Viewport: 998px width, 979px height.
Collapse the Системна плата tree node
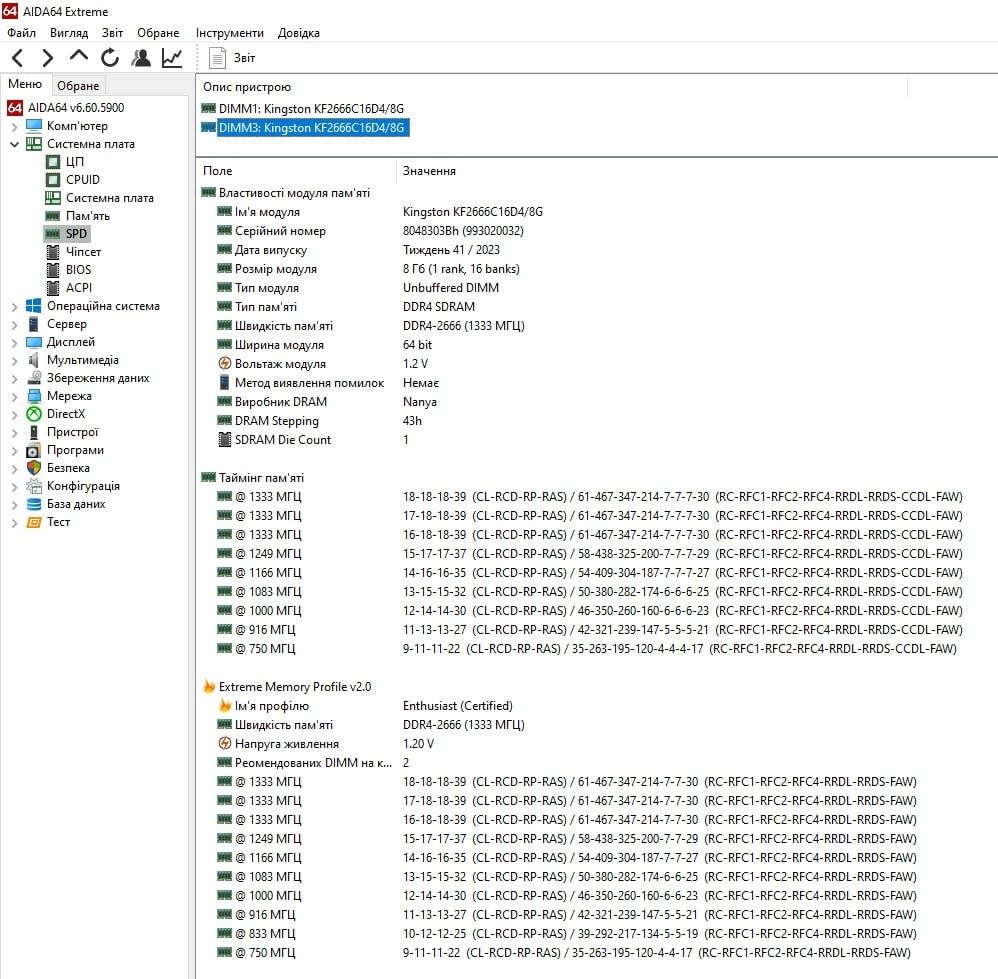click(x=14, y=144)
